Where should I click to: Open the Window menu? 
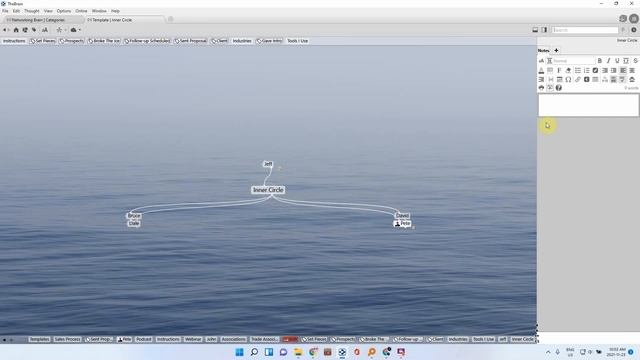point(99,11)
